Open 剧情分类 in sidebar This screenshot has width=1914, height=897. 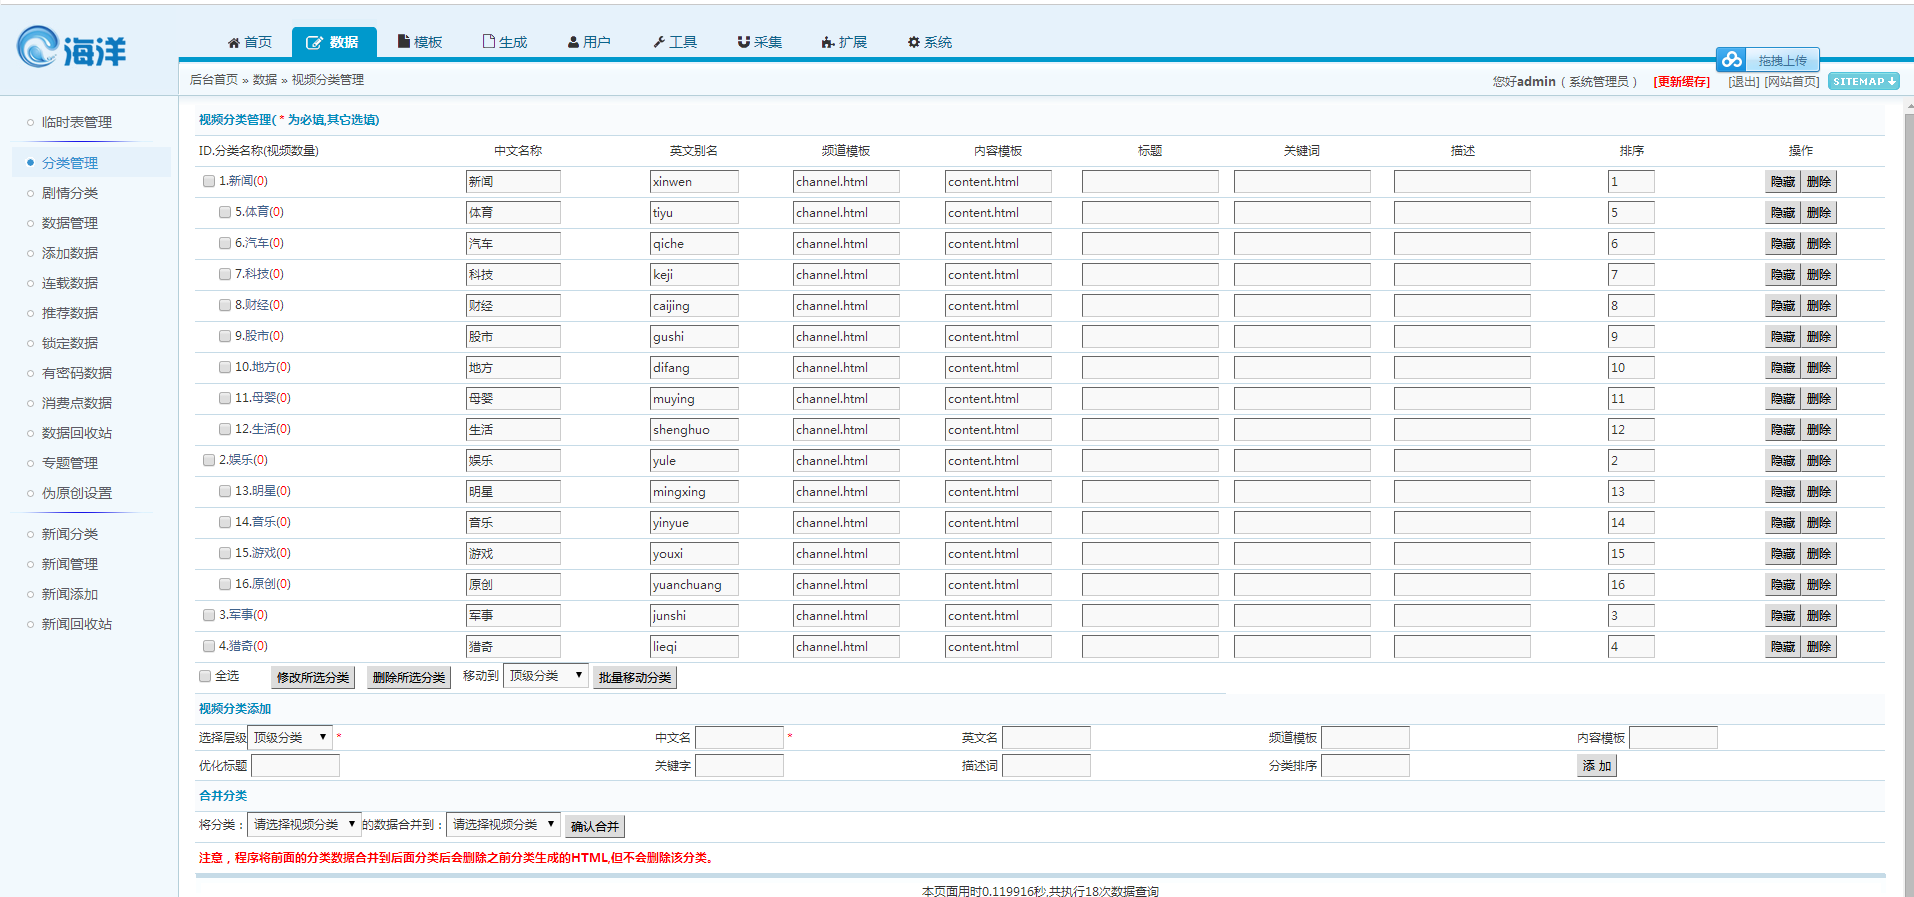(70, 193)
